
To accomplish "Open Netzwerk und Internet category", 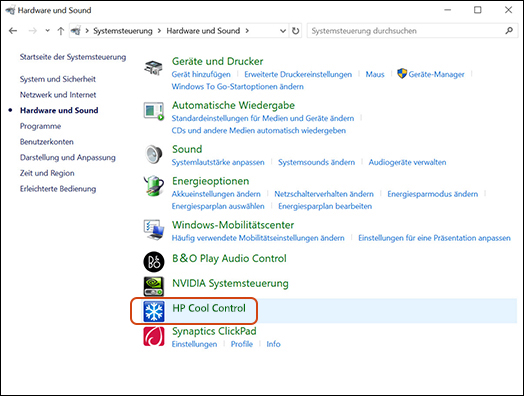I will pyautogui.click(x=58, y=95).
